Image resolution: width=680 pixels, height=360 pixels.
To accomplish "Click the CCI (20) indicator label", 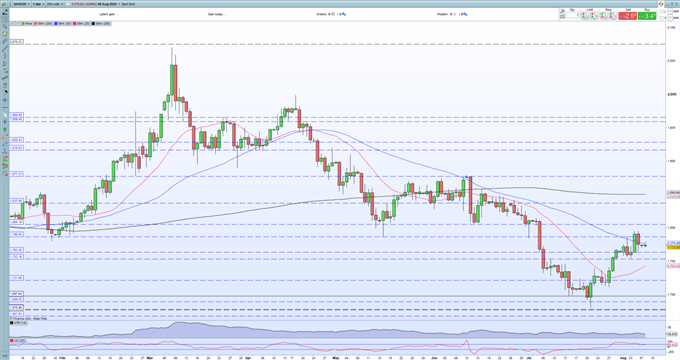I will (x=17, y=340).
